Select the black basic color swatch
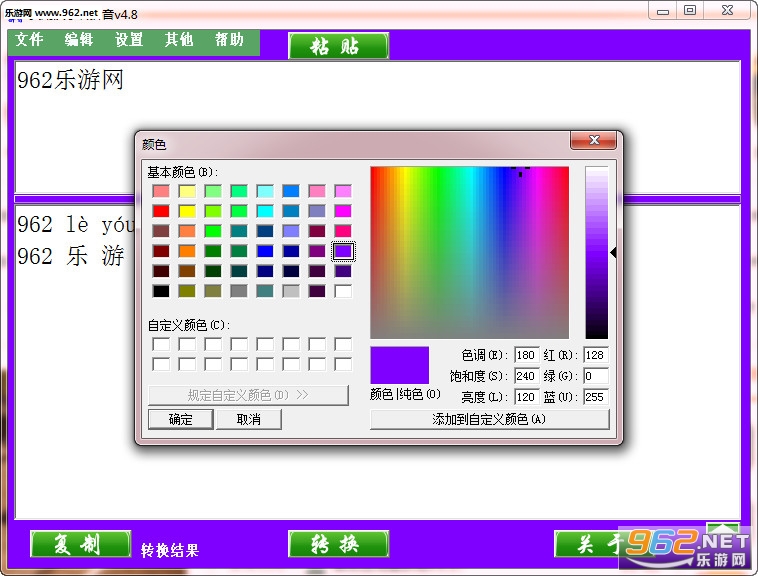The height and width of the screenshot is (576, 758). 161,291
